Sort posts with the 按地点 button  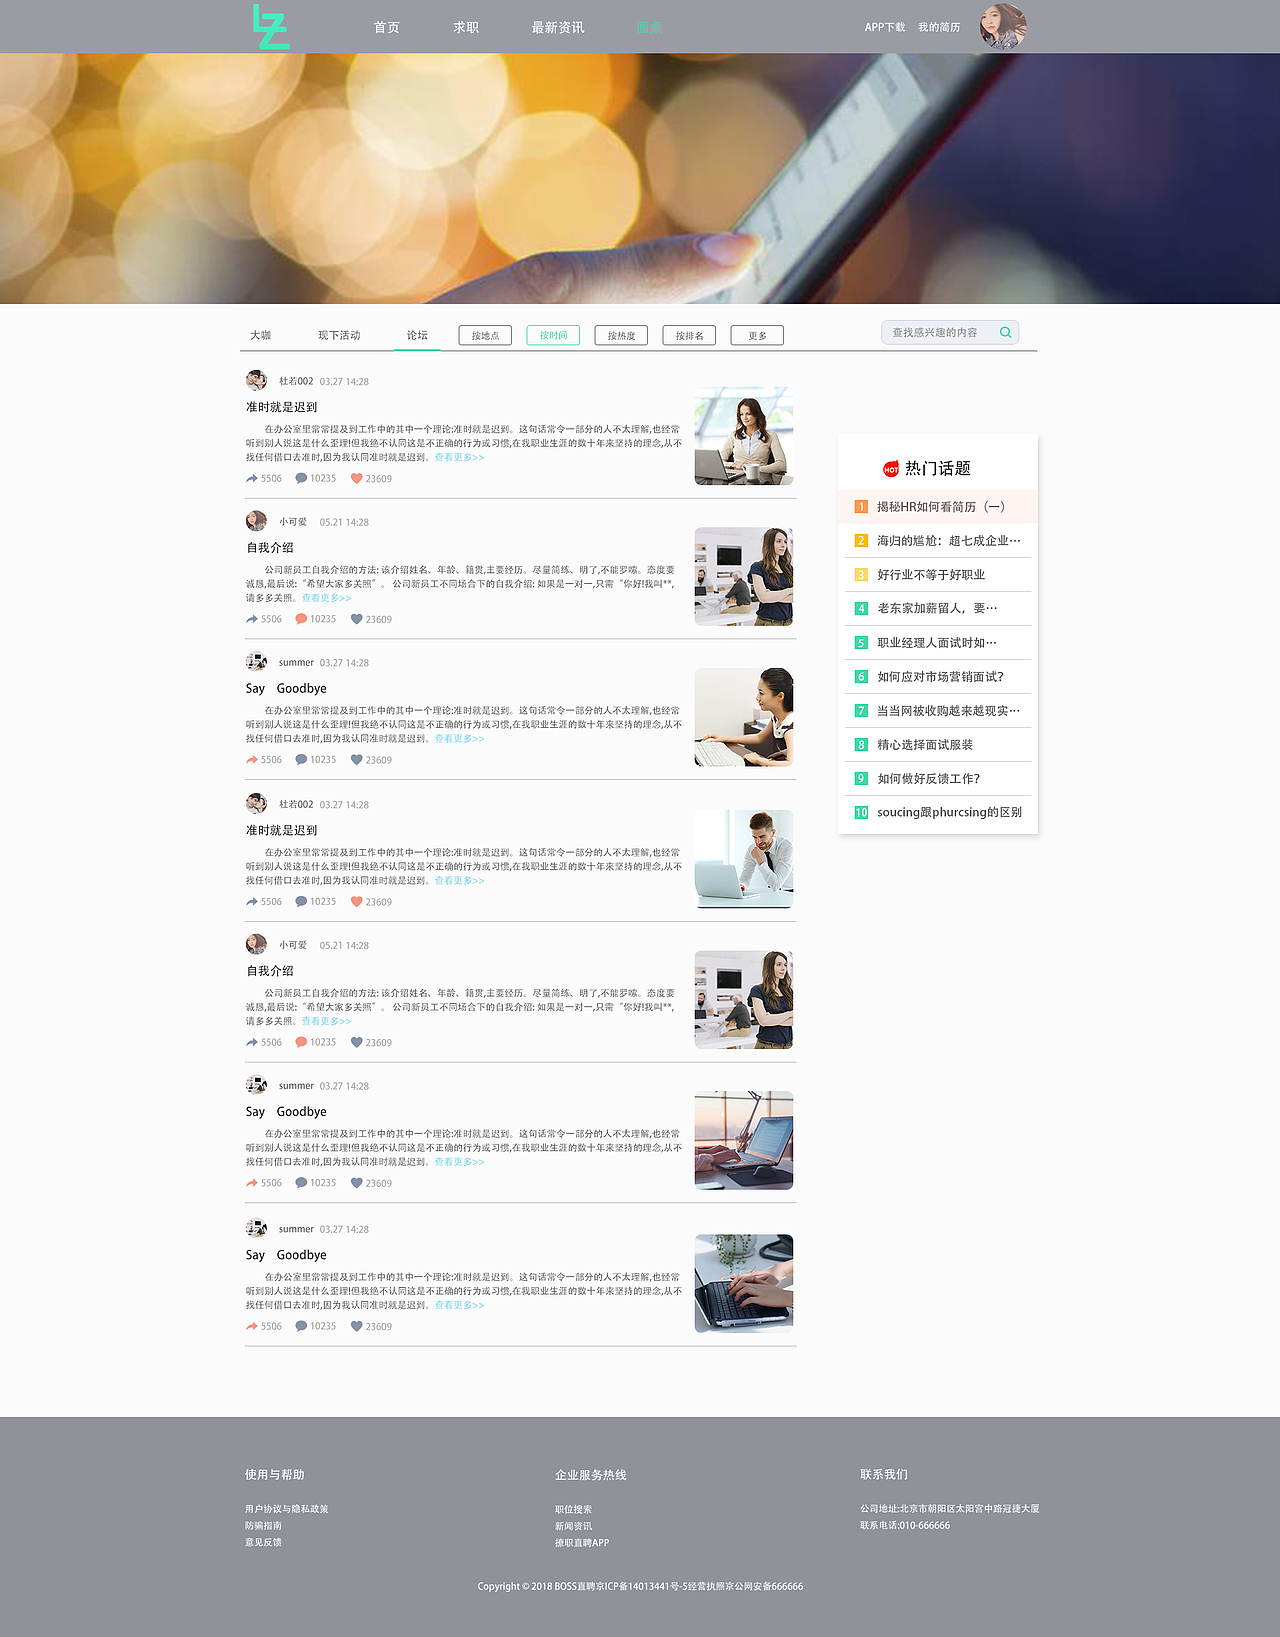coord(485,335)
